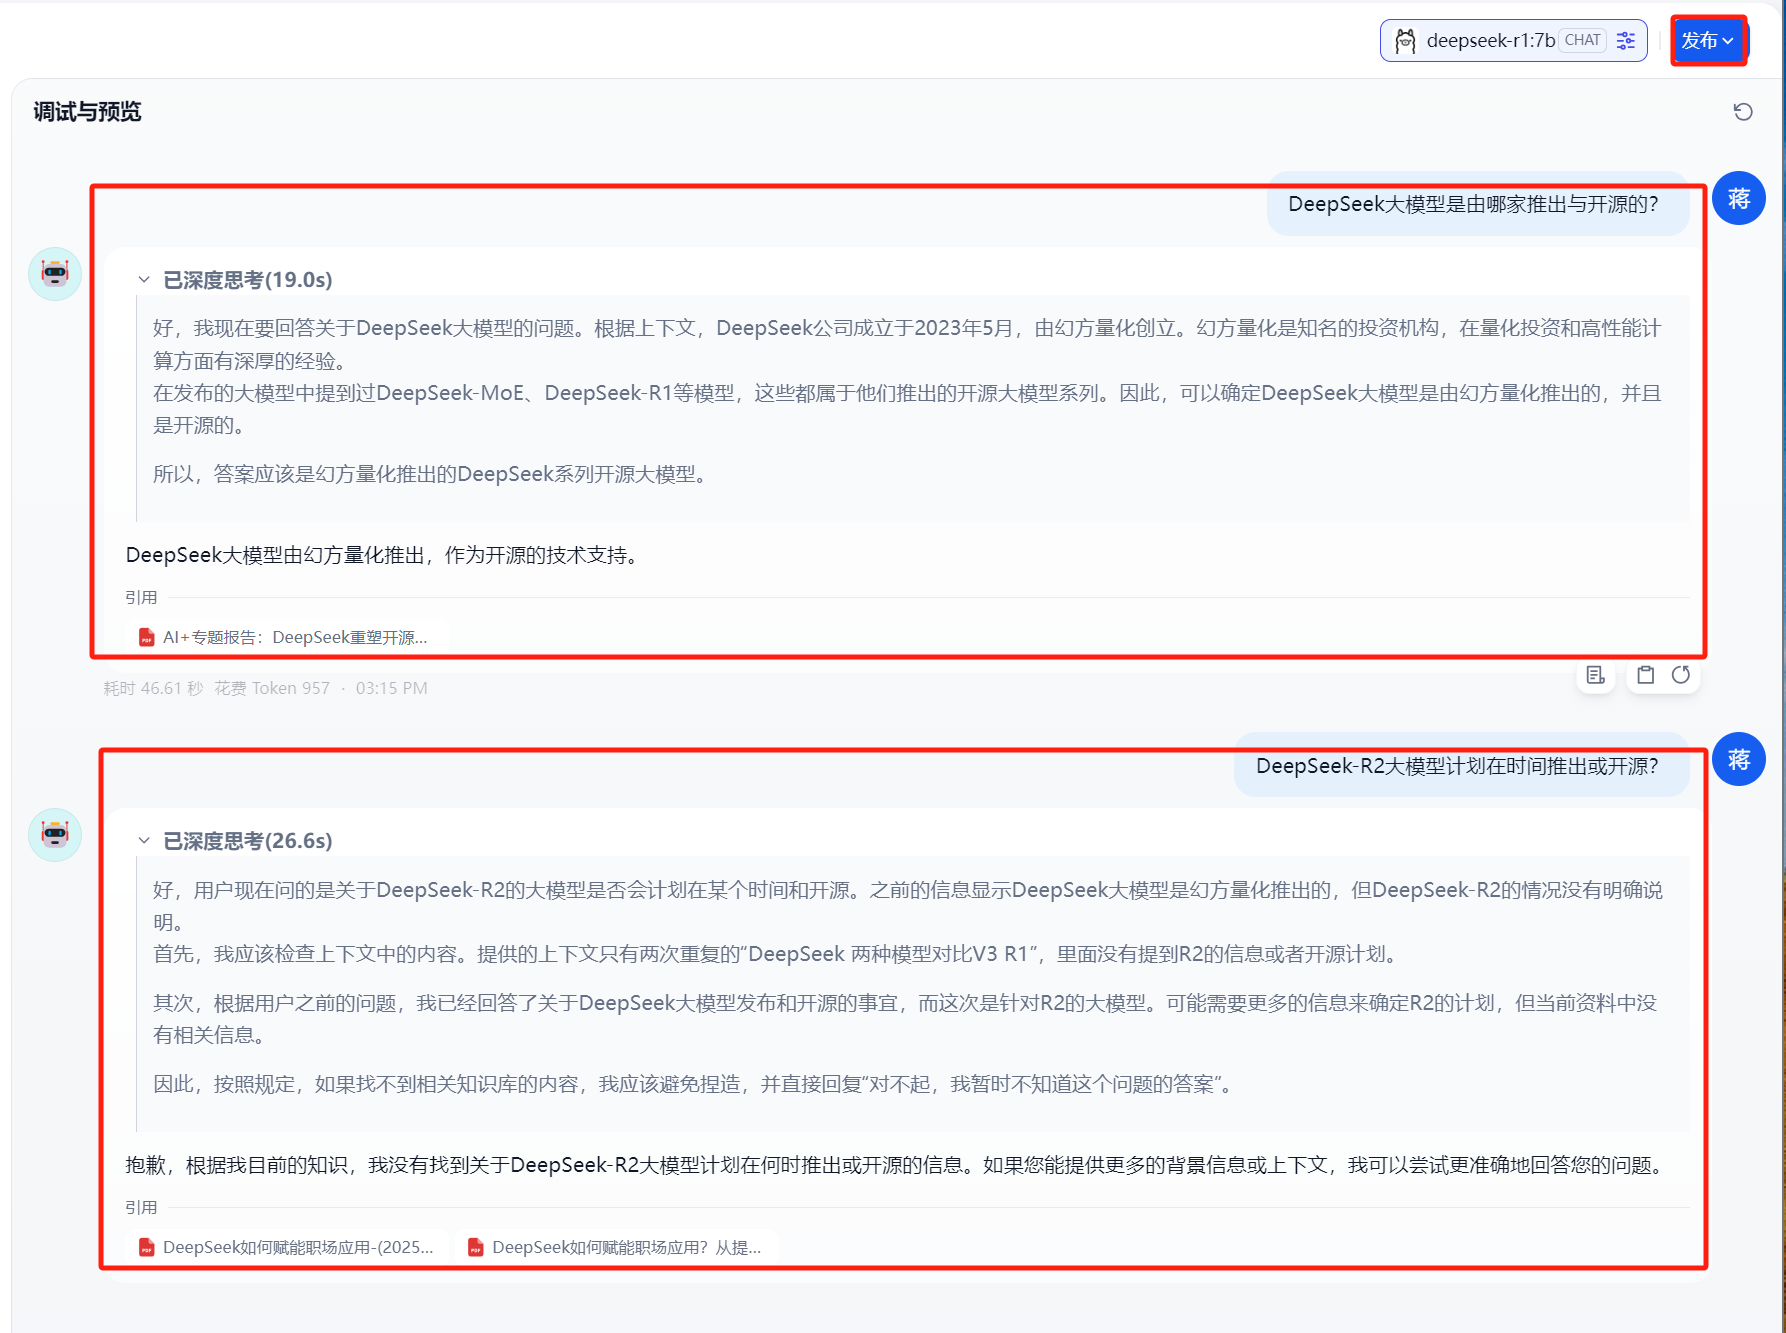Click the 蒋 avatar beside the 哪家推出与开源 question
Viewport: 1786px width, 1333px height.
pyautogui.click(x=1739, y=198)
